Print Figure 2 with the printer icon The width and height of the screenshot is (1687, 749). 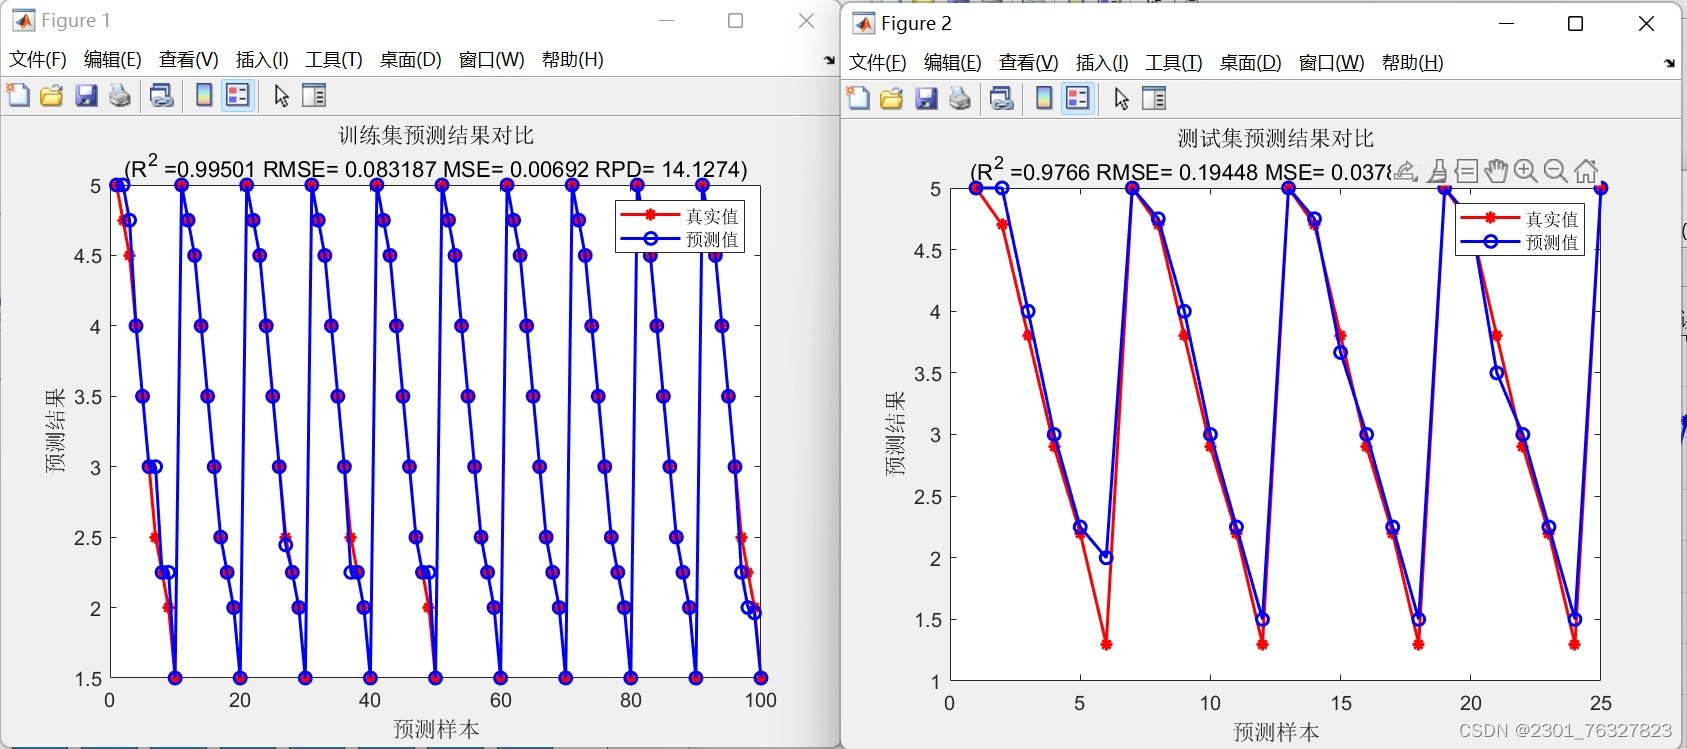(960, 99)
